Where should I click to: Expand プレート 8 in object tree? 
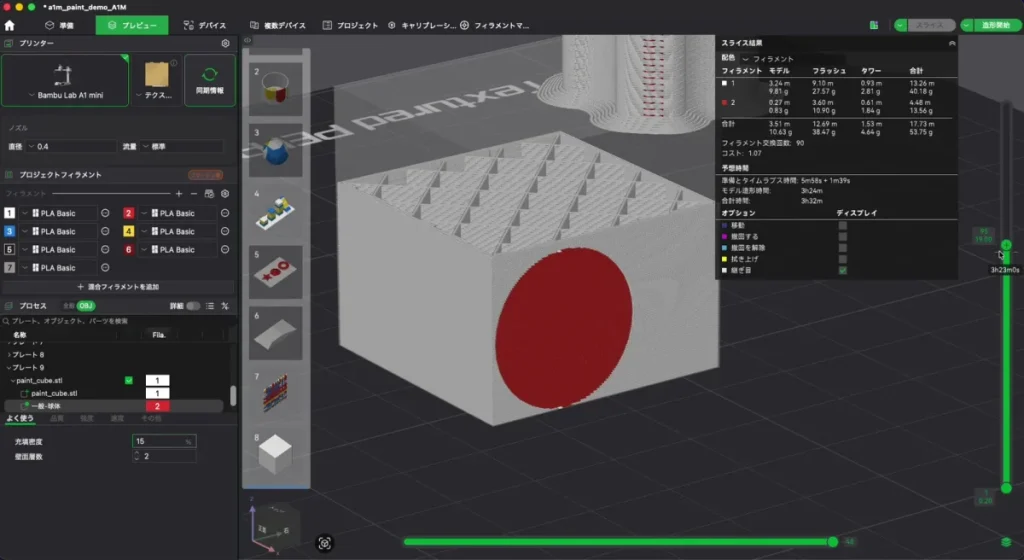(x=9, y=355)
